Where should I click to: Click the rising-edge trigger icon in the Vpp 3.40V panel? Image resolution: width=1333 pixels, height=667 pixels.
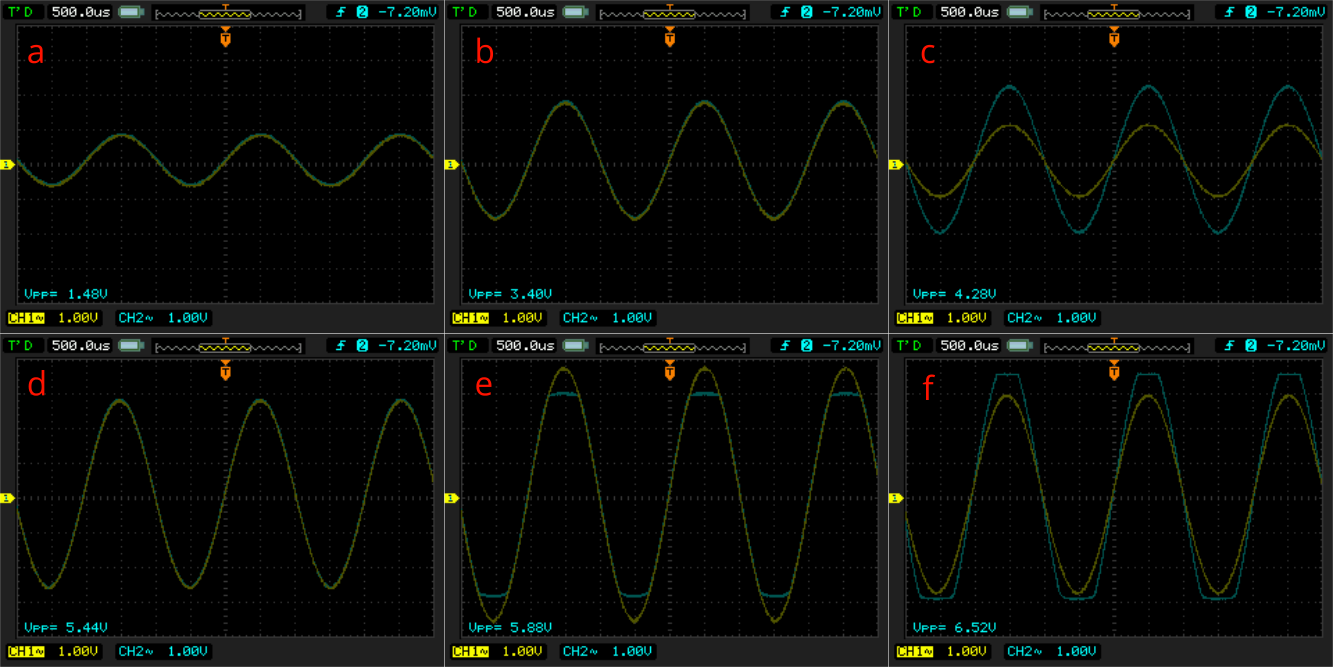point(784,12)
